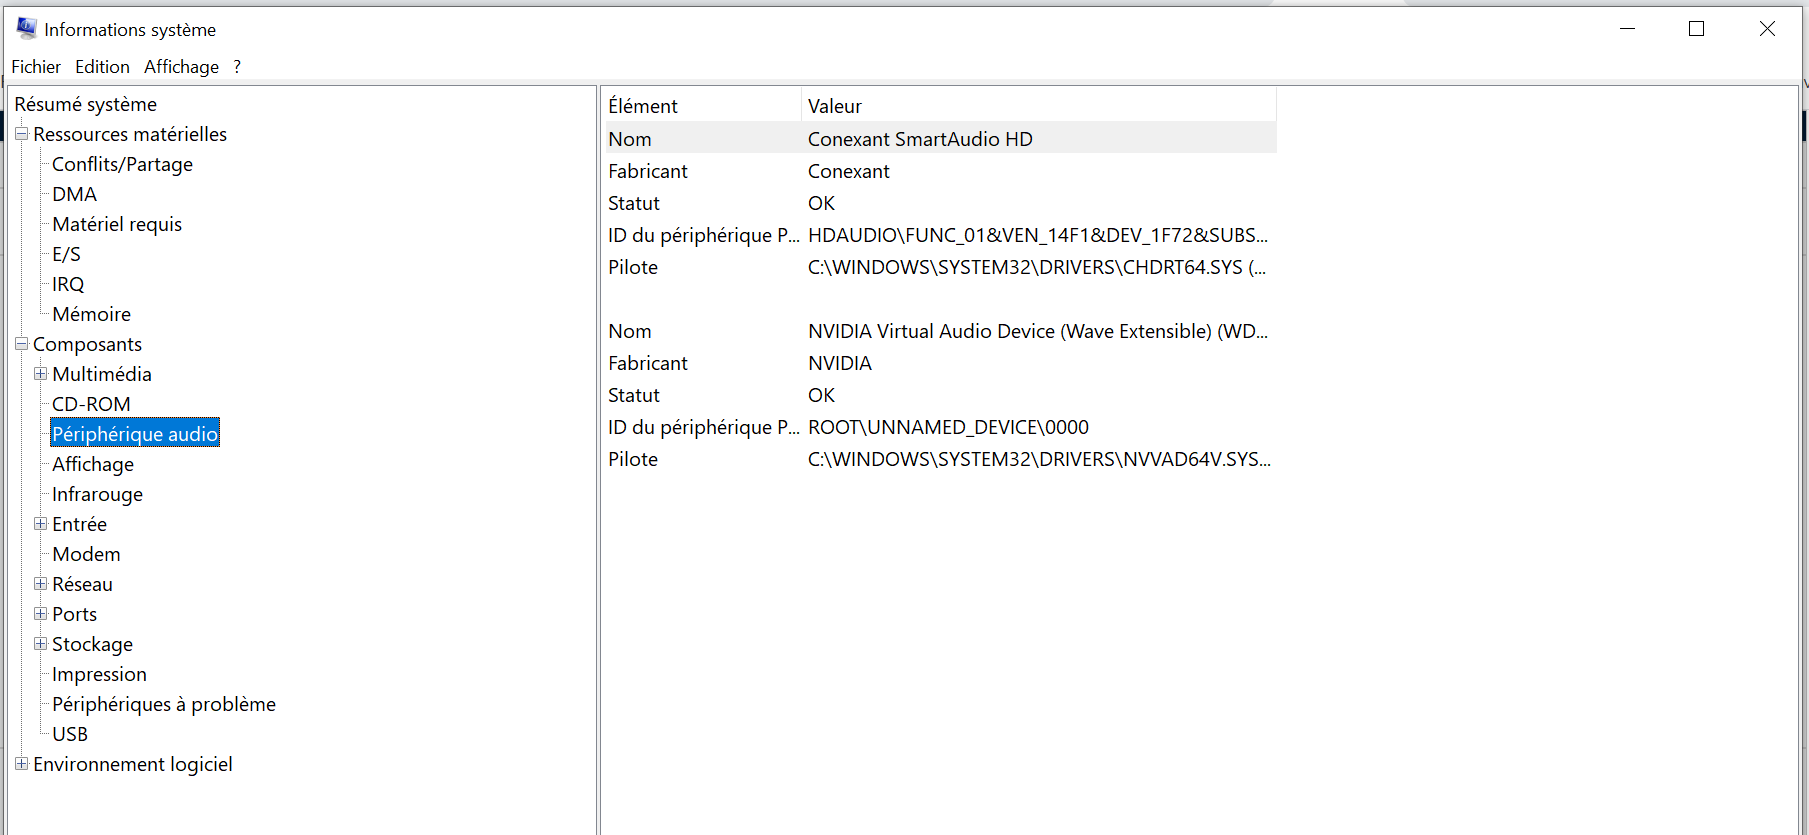Select Réseau tree item

coord(82,584)
